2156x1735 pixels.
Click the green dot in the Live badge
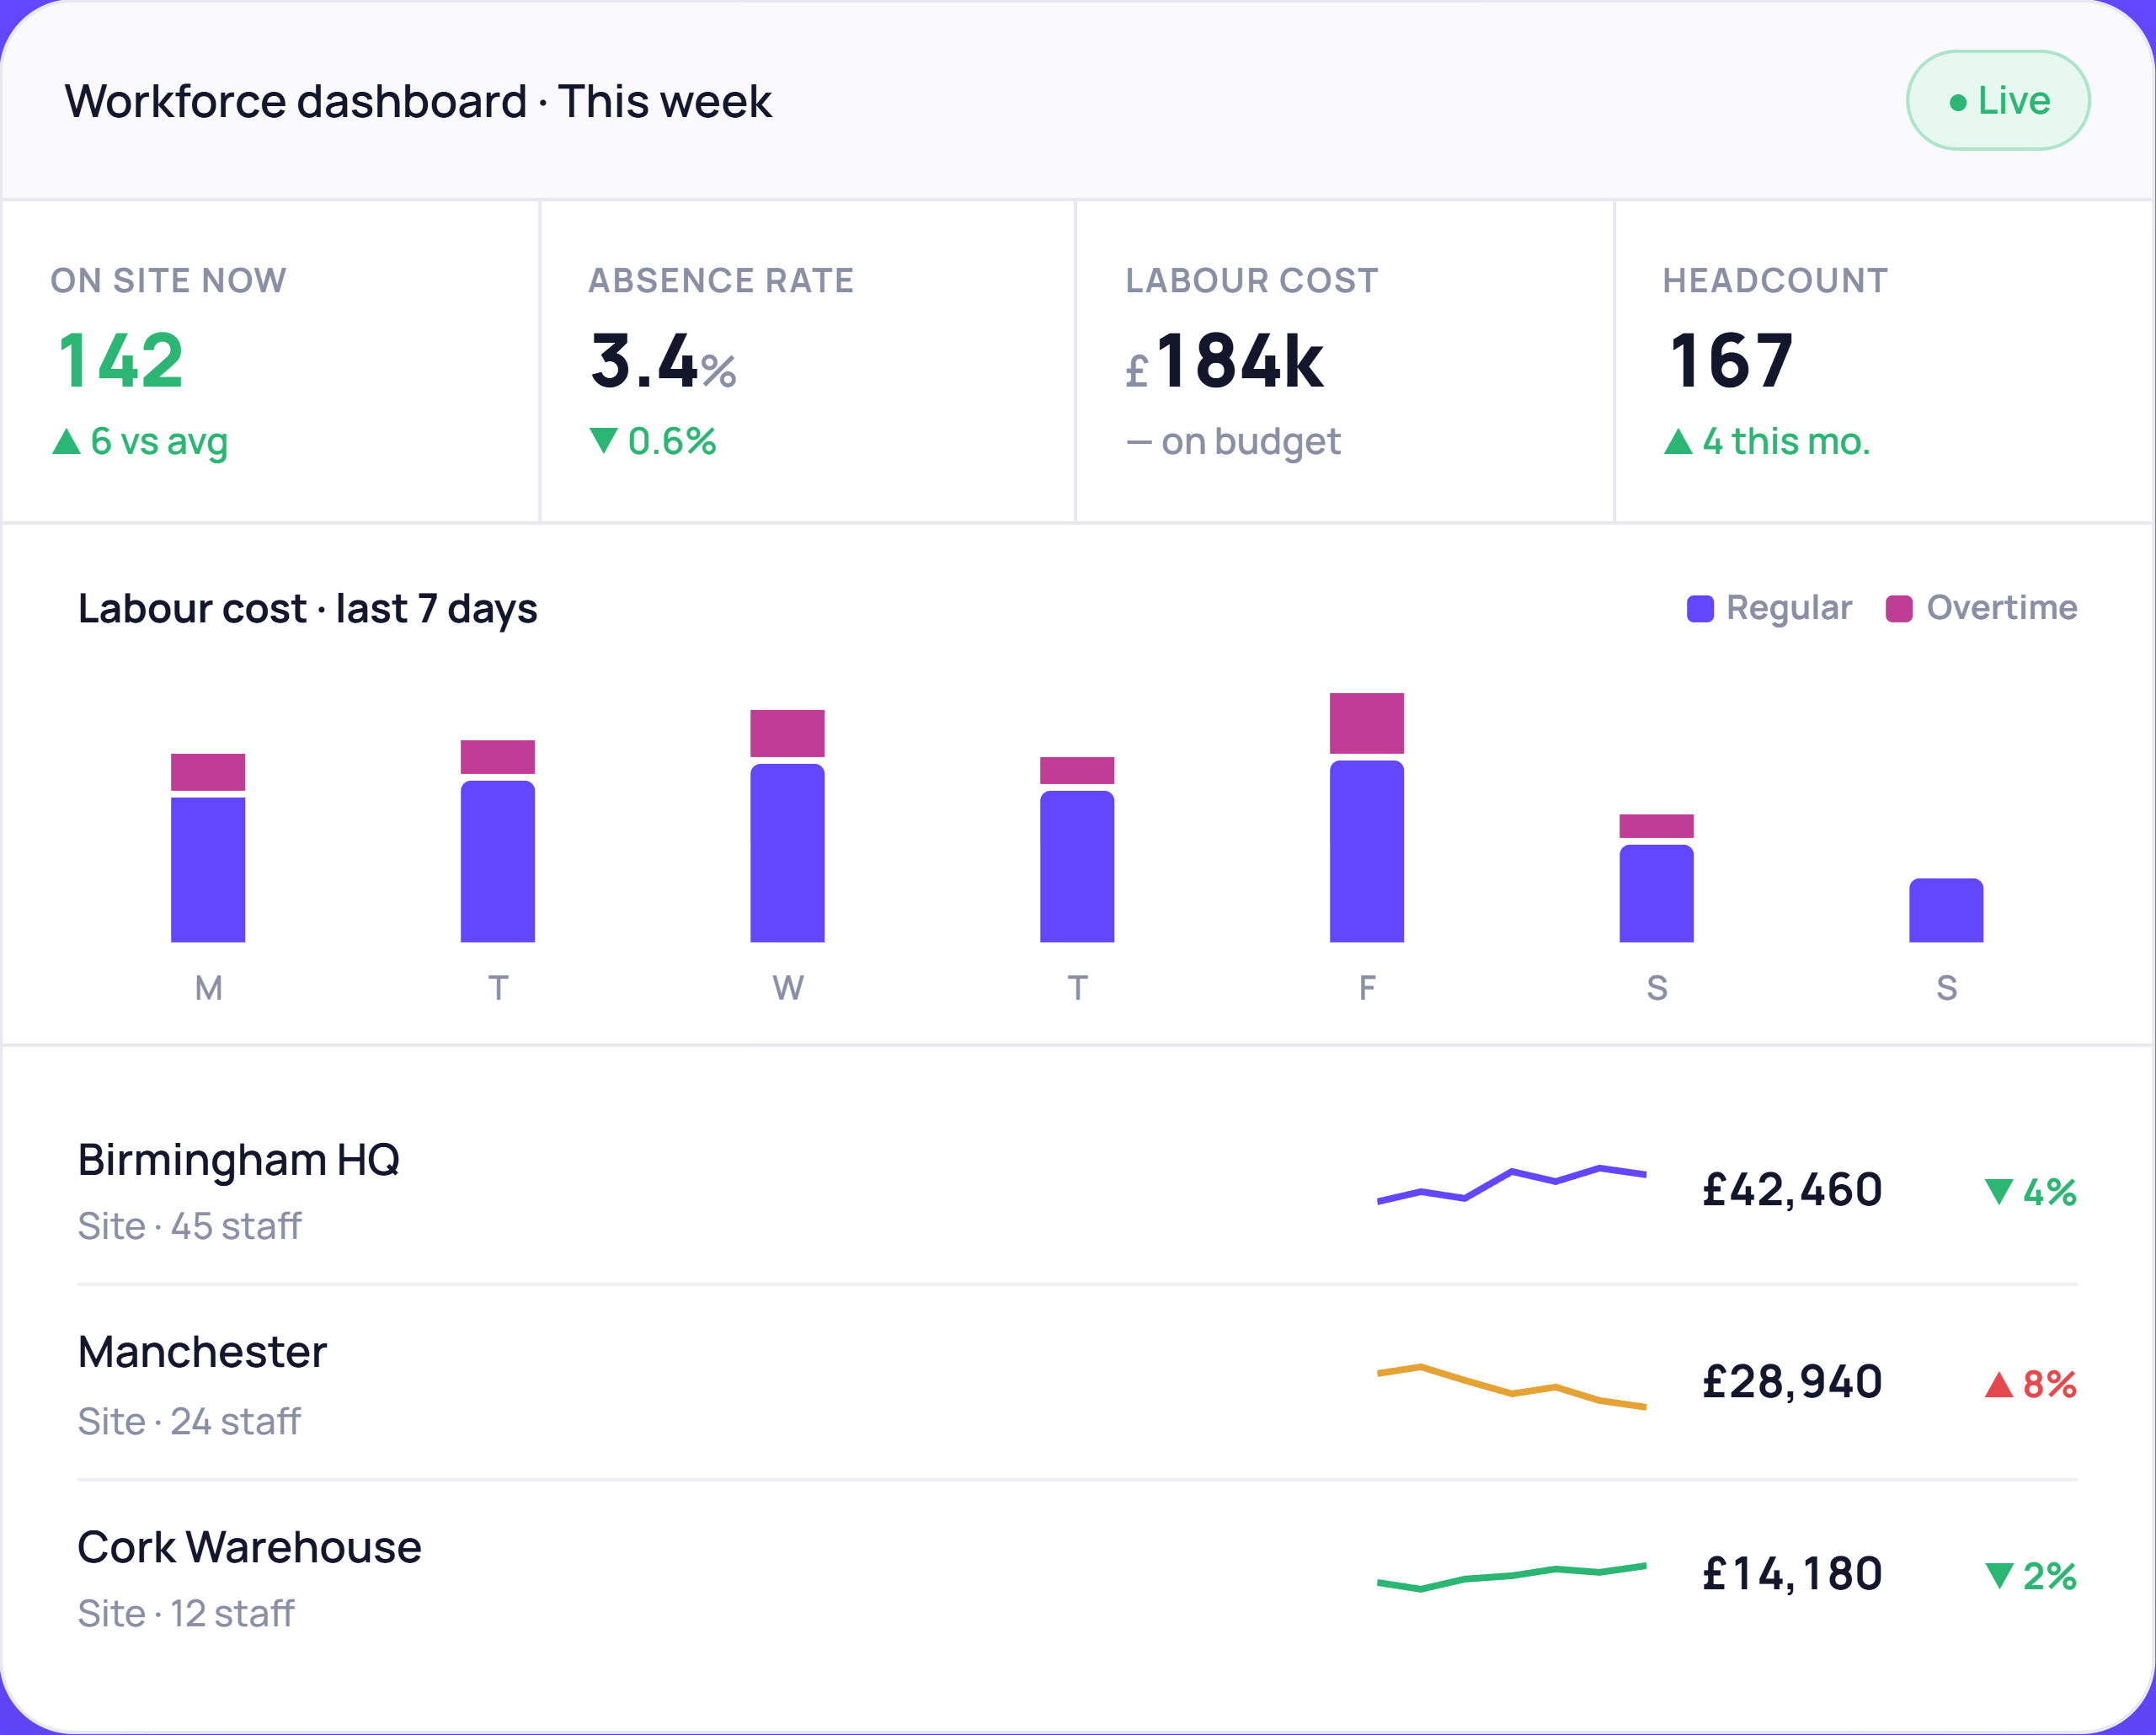1958,102
